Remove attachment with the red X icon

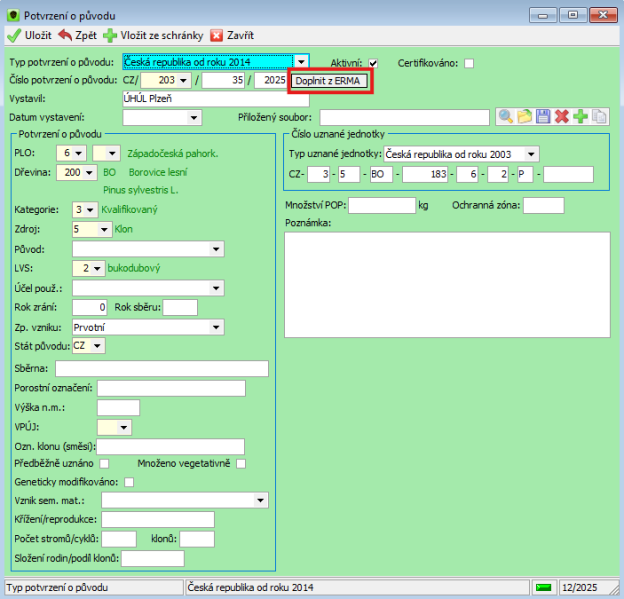tap(562, 117)
